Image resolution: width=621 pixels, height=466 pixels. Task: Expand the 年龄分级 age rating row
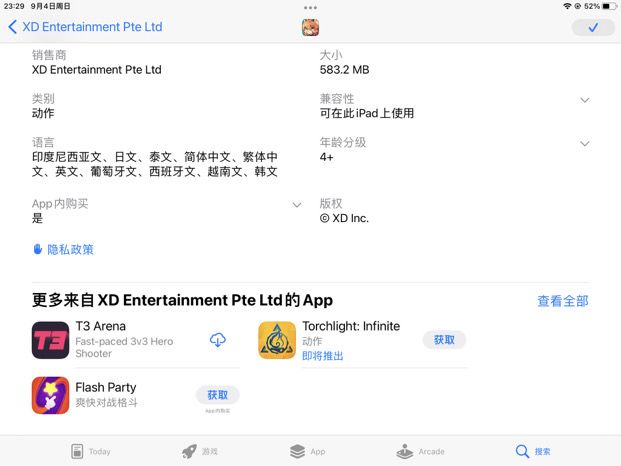pyautogui.click(x=585, y=143)
